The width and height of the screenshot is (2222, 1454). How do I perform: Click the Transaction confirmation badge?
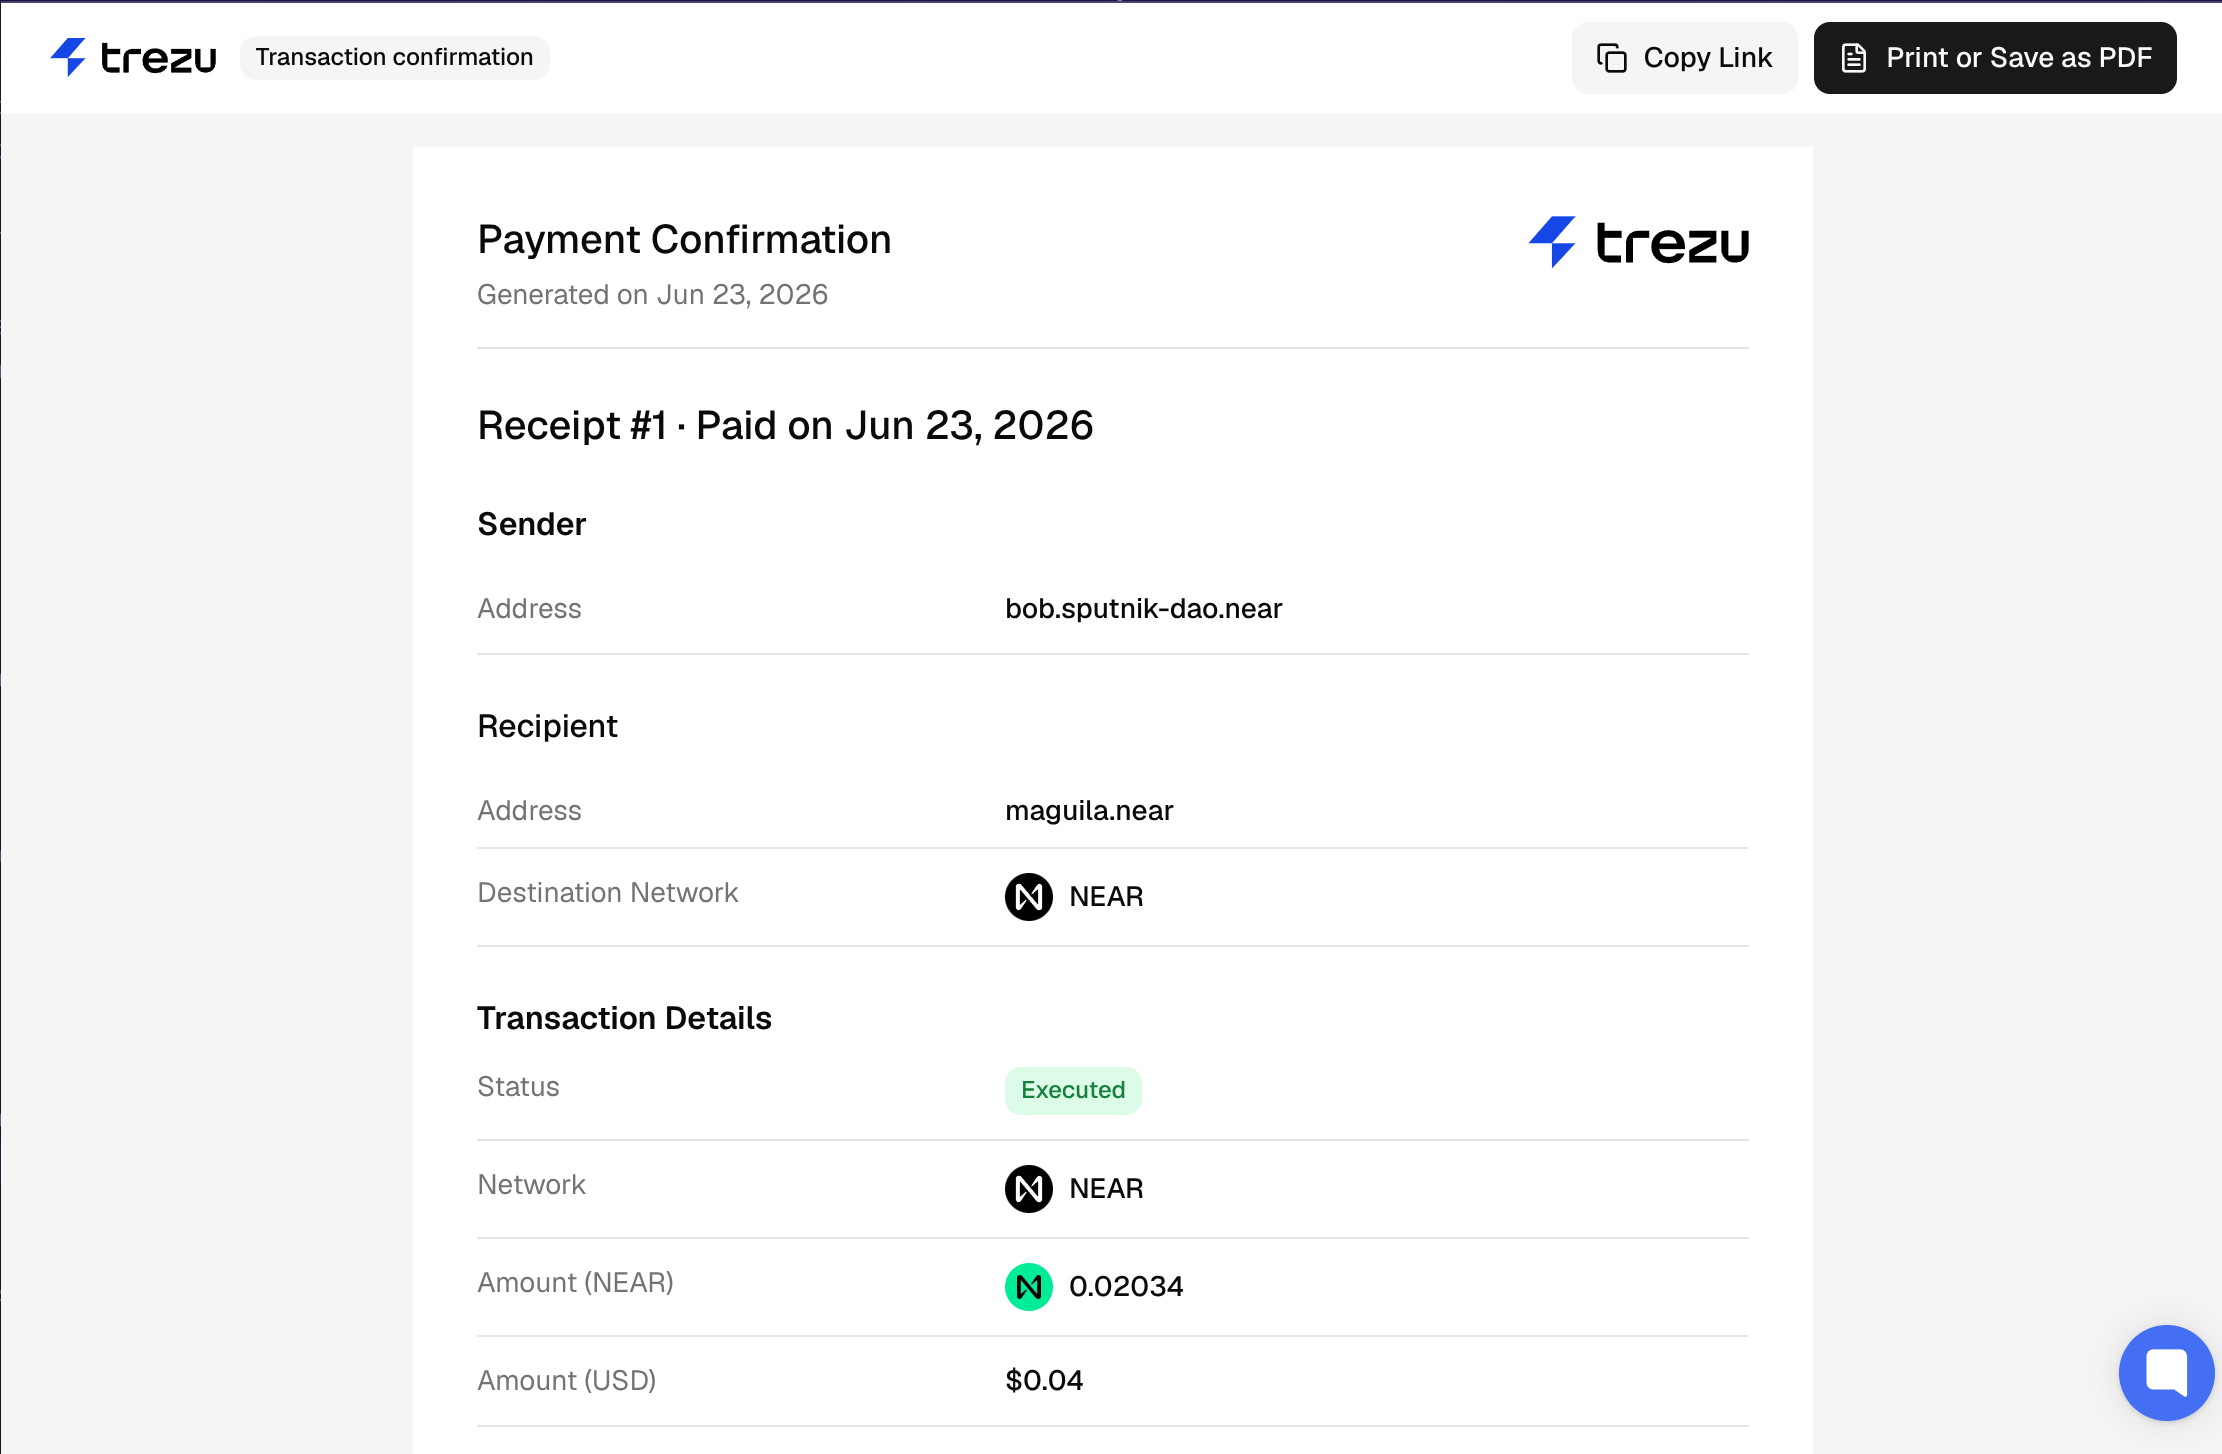394,57
